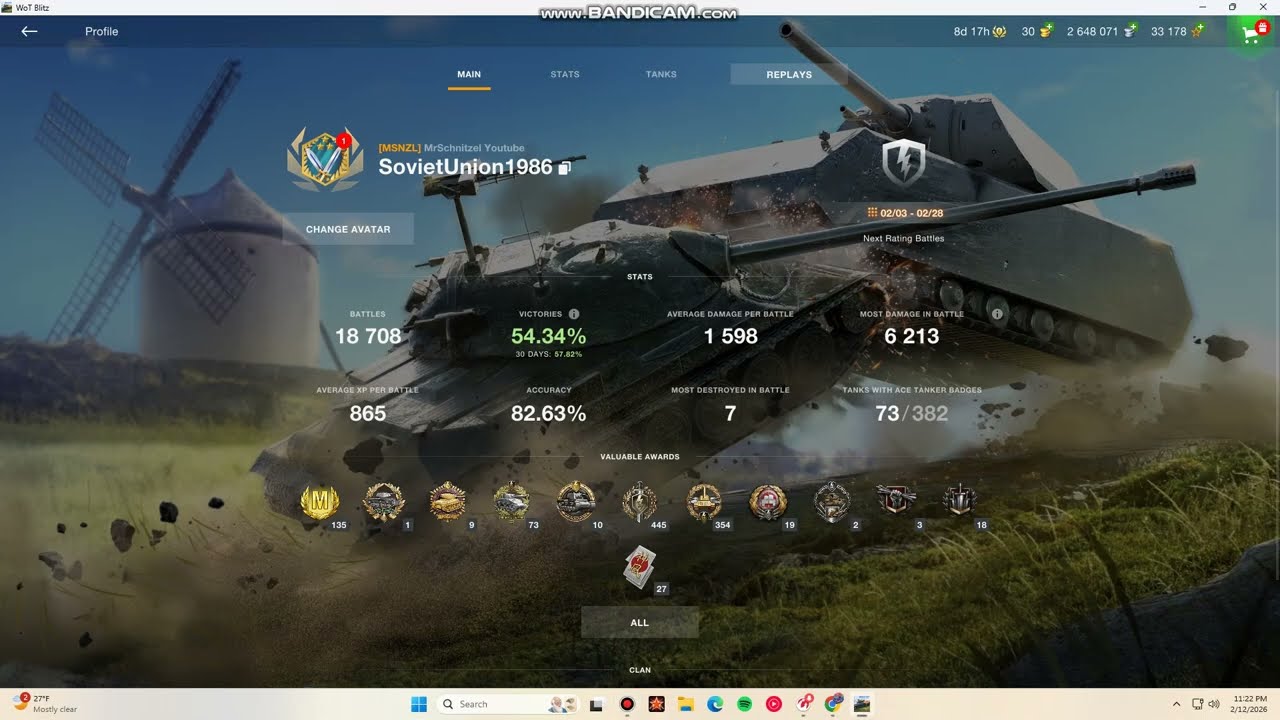
Task: Open Microsoft Edge from the taskbar
Action: pos(715,704)
